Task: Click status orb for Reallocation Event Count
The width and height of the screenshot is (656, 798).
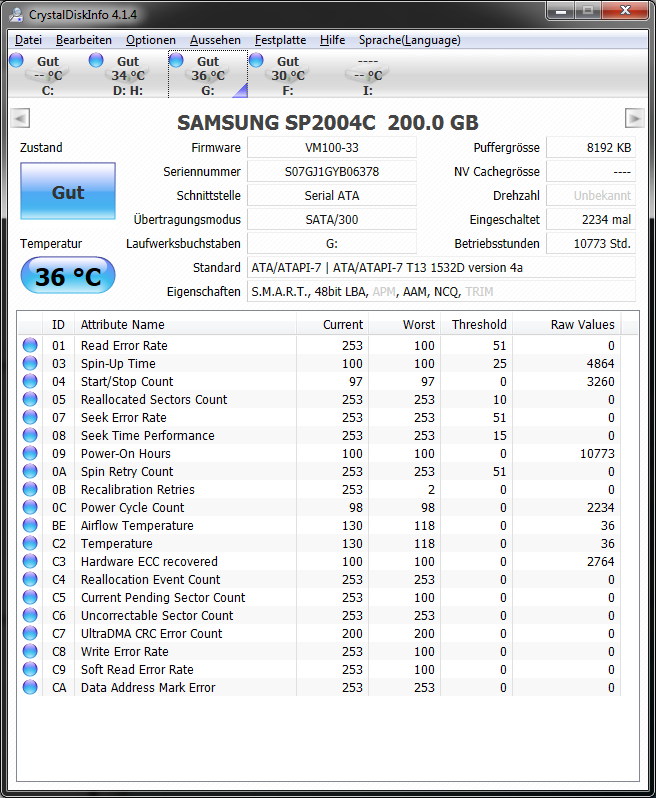Action: tap(30, 579)
